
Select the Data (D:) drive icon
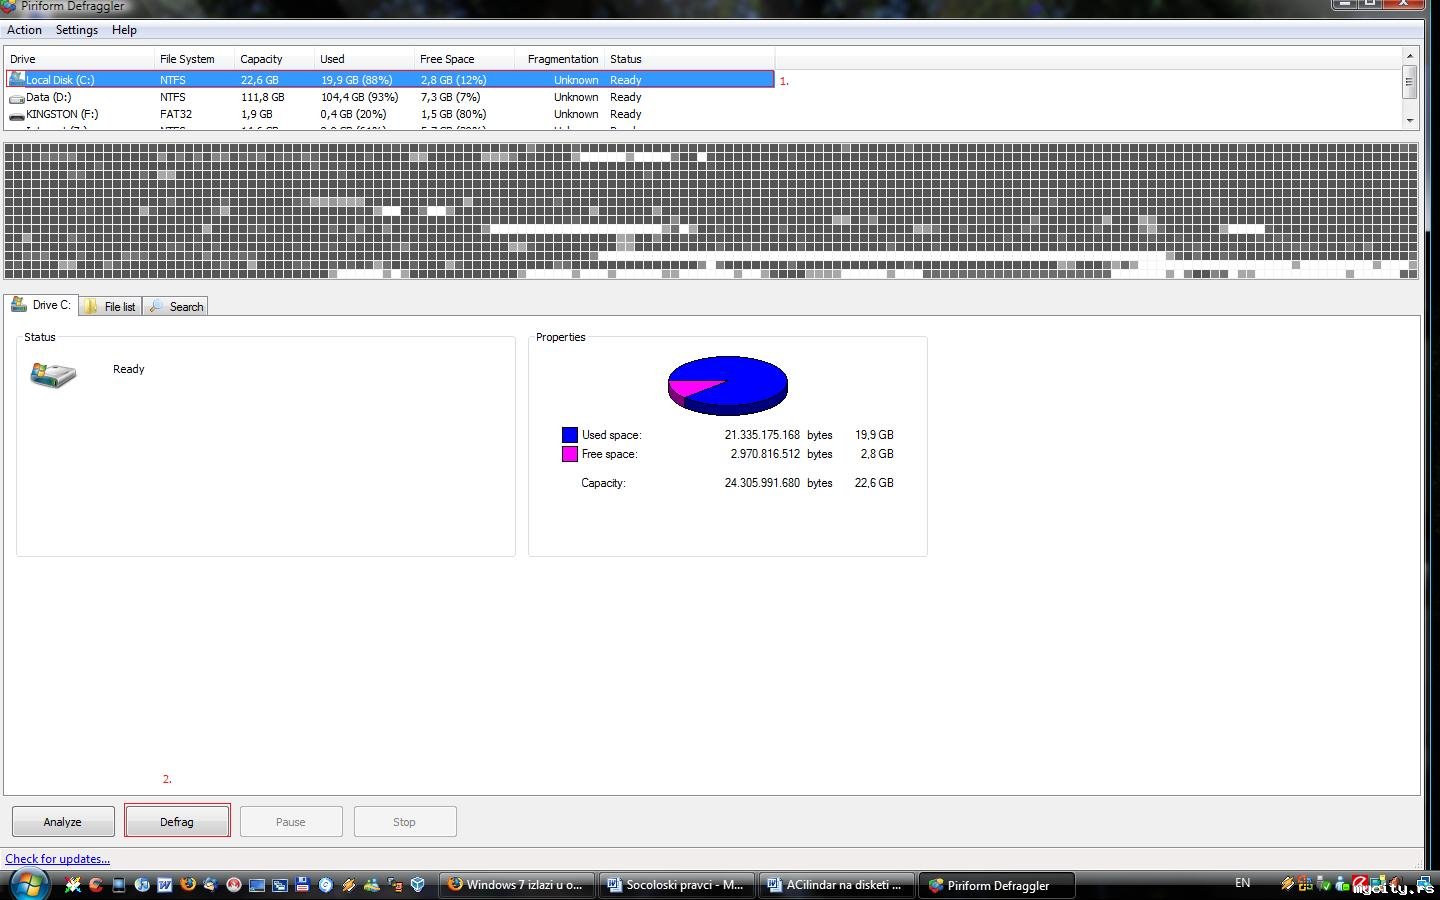coord(16,98)
